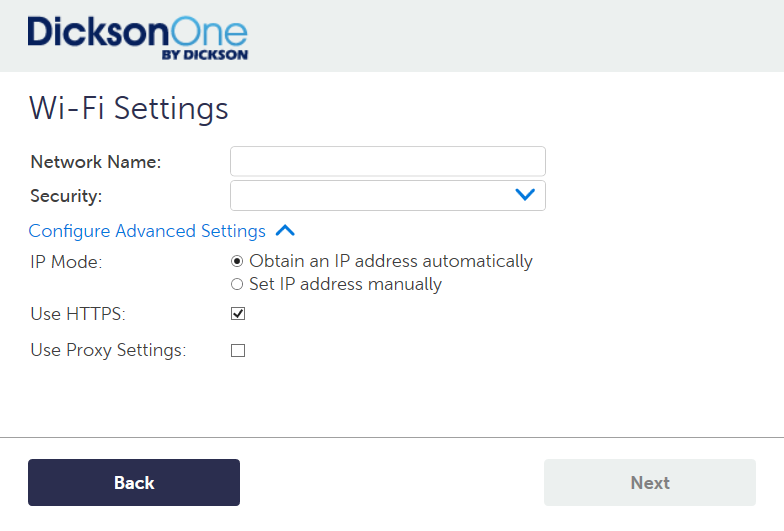Choose the "Set IP address manually" radio button
This screenshot has width=784, height=531.
(237, 284)
